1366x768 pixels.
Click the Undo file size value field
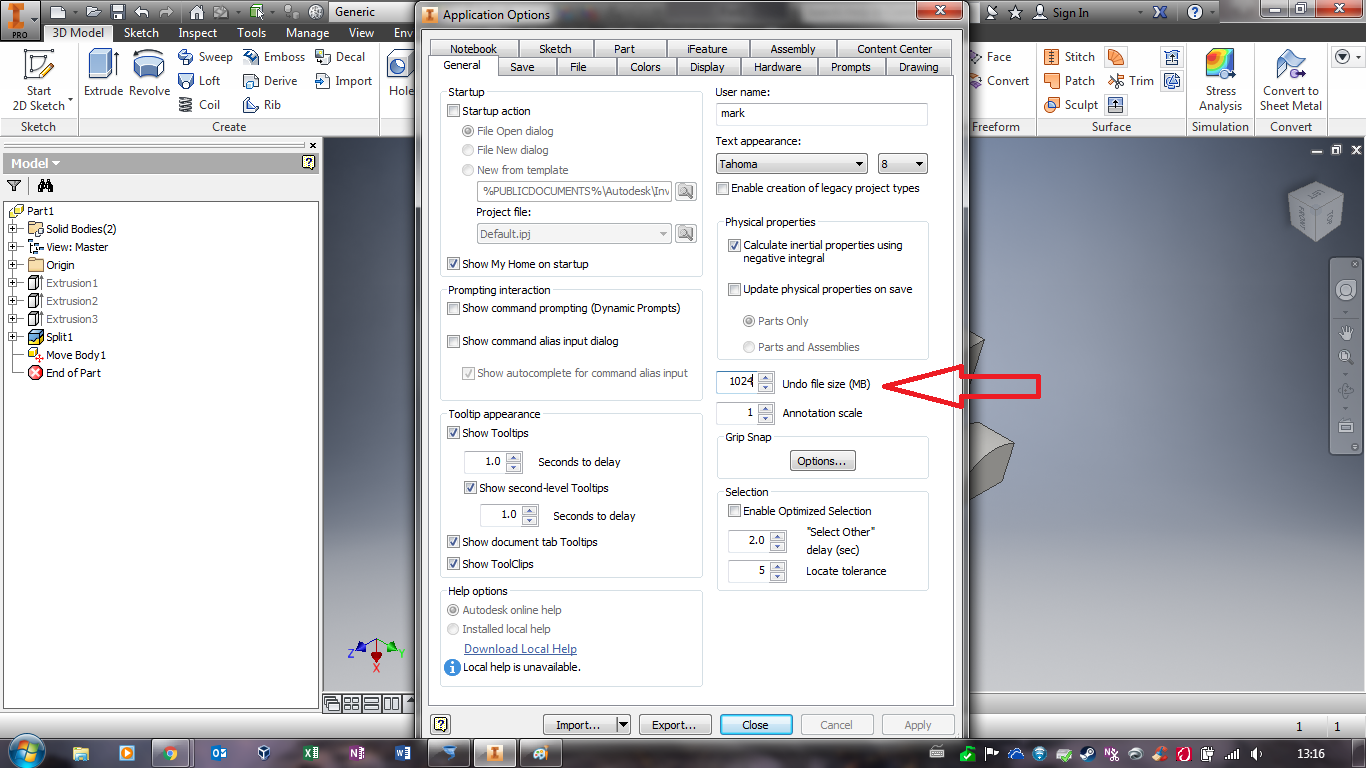[737, 382]
